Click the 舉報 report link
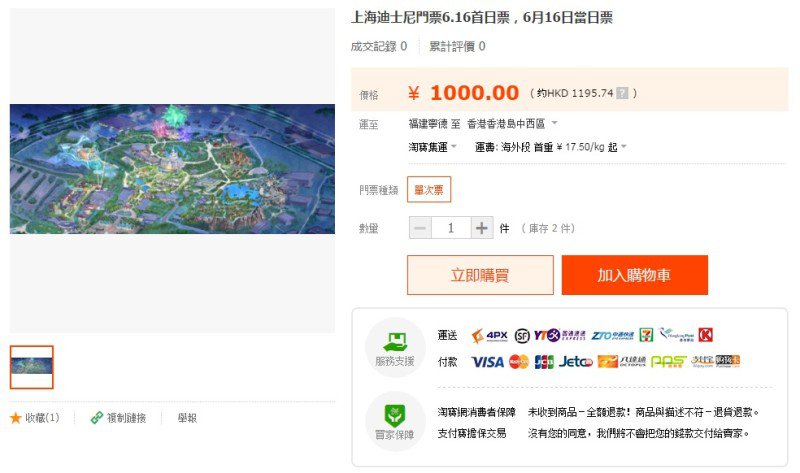The image size is (800, 473). (x=187, y=418)
